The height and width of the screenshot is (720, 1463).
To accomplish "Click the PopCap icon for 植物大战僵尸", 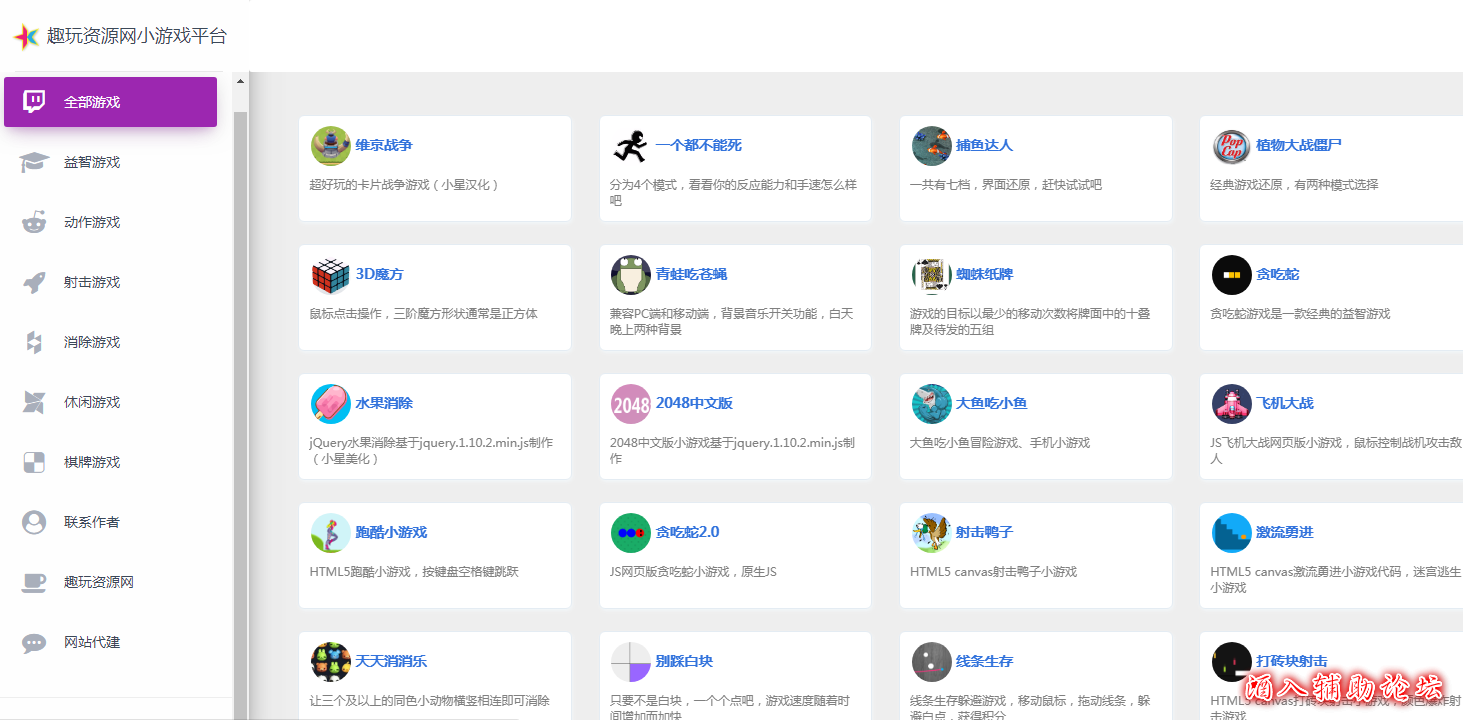I will click(1231, 146).
